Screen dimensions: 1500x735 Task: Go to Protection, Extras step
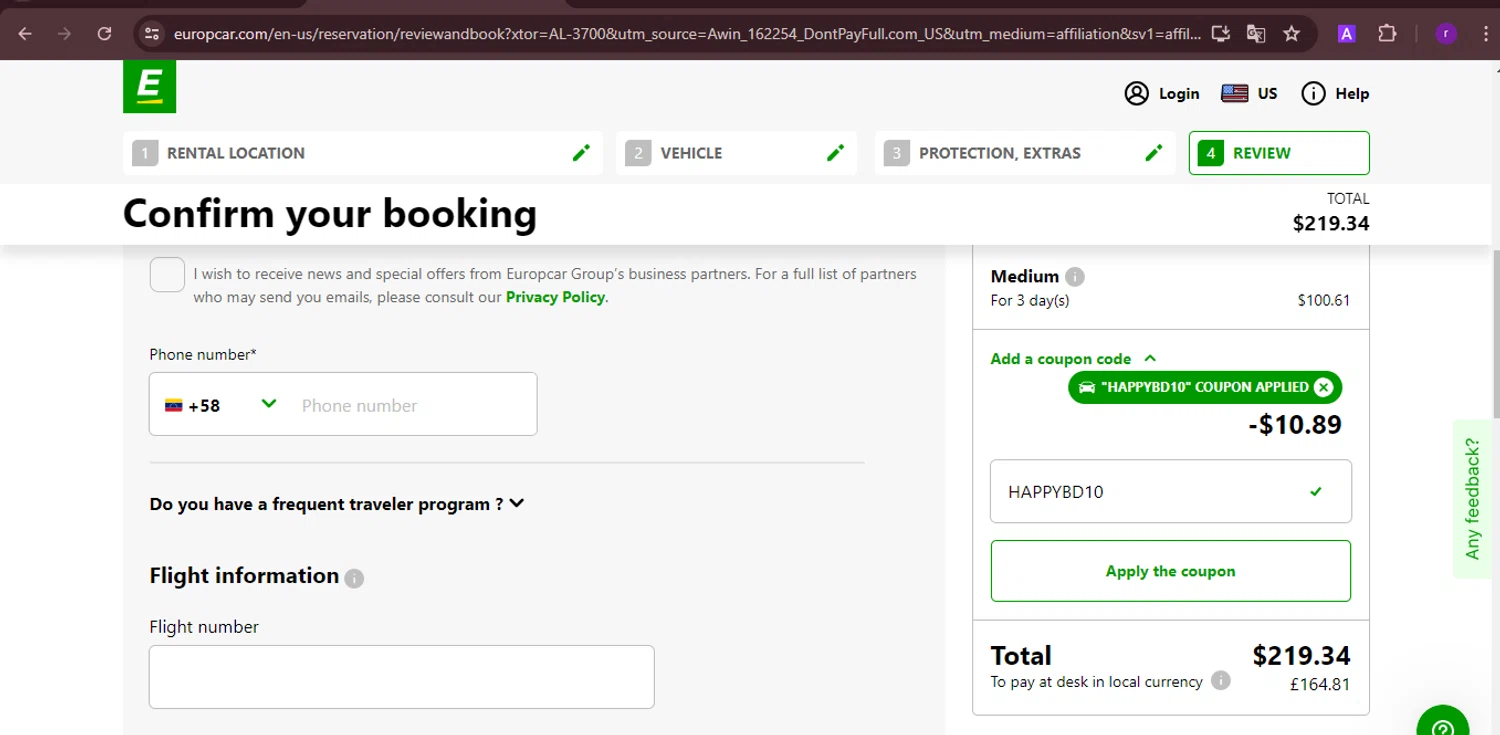[1025, 153]
